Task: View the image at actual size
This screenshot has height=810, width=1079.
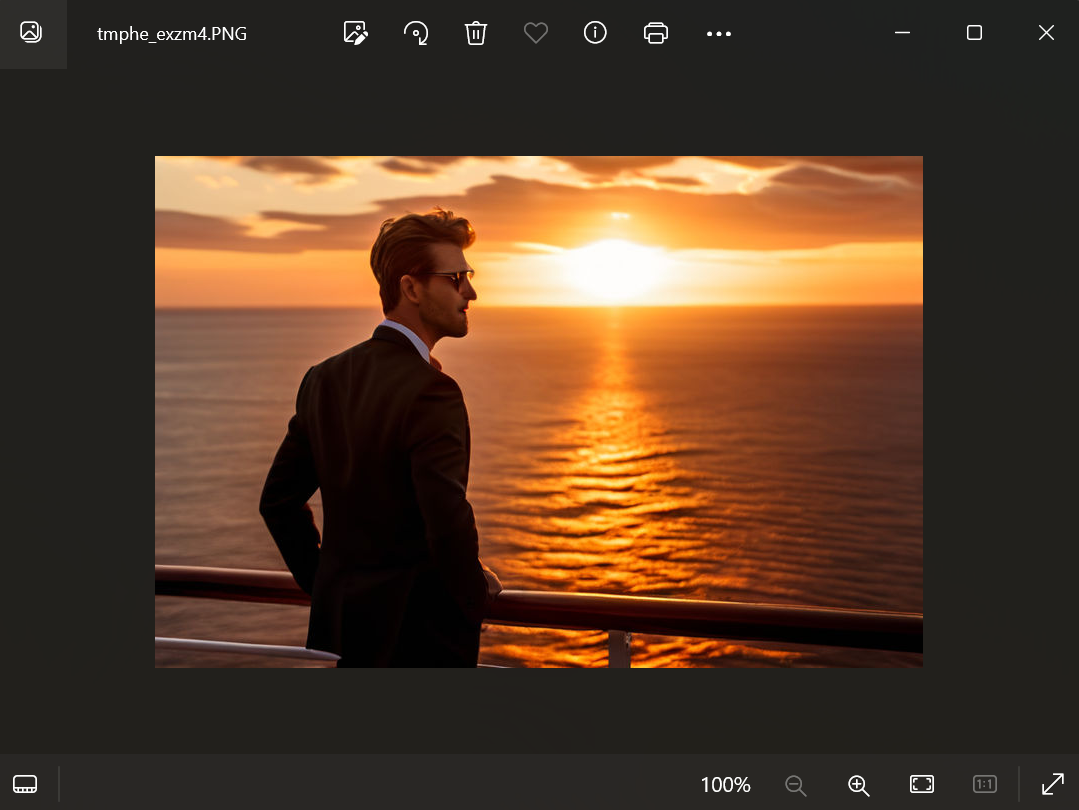Action: (x=984, y=784)
